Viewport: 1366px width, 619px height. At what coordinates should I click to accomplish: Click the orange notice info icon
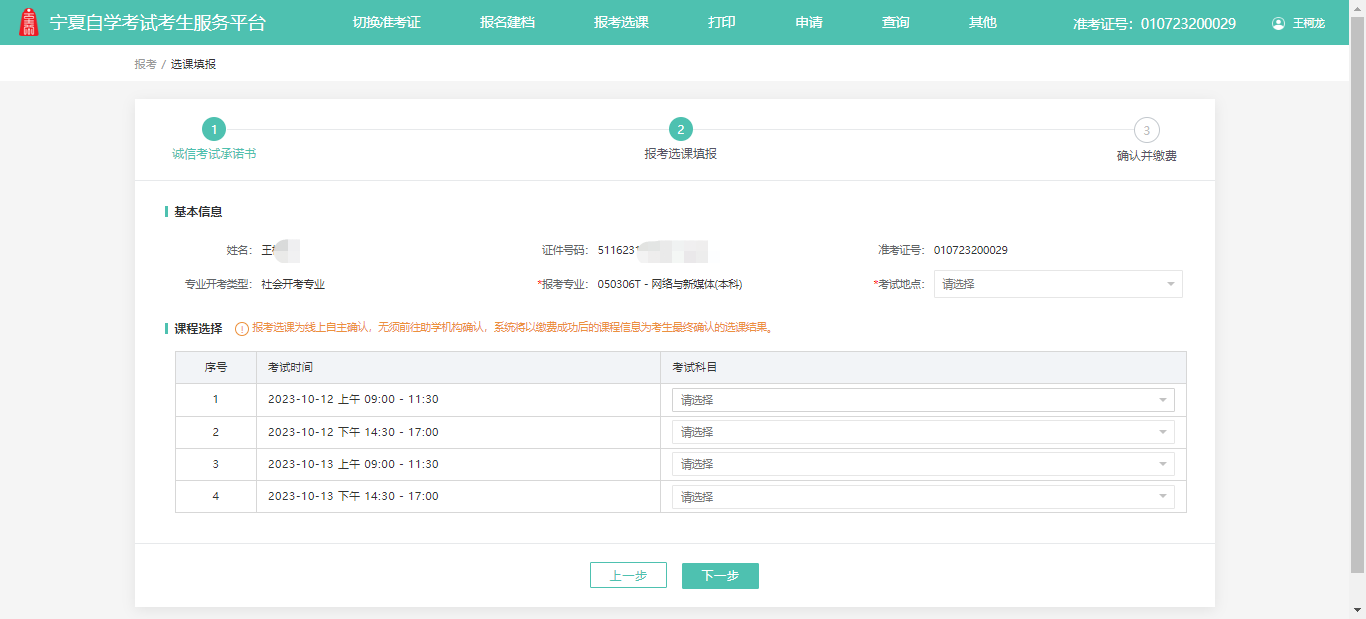241,328
